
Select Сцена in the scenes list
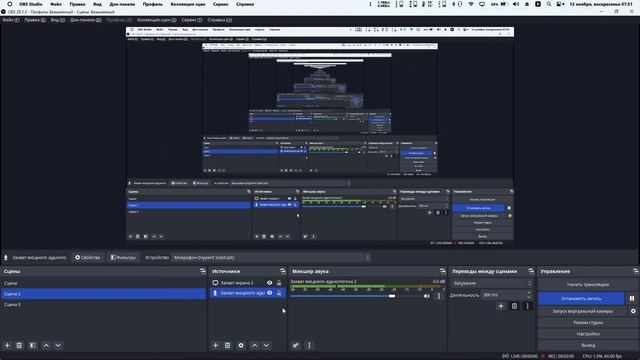tap(103, 283)
